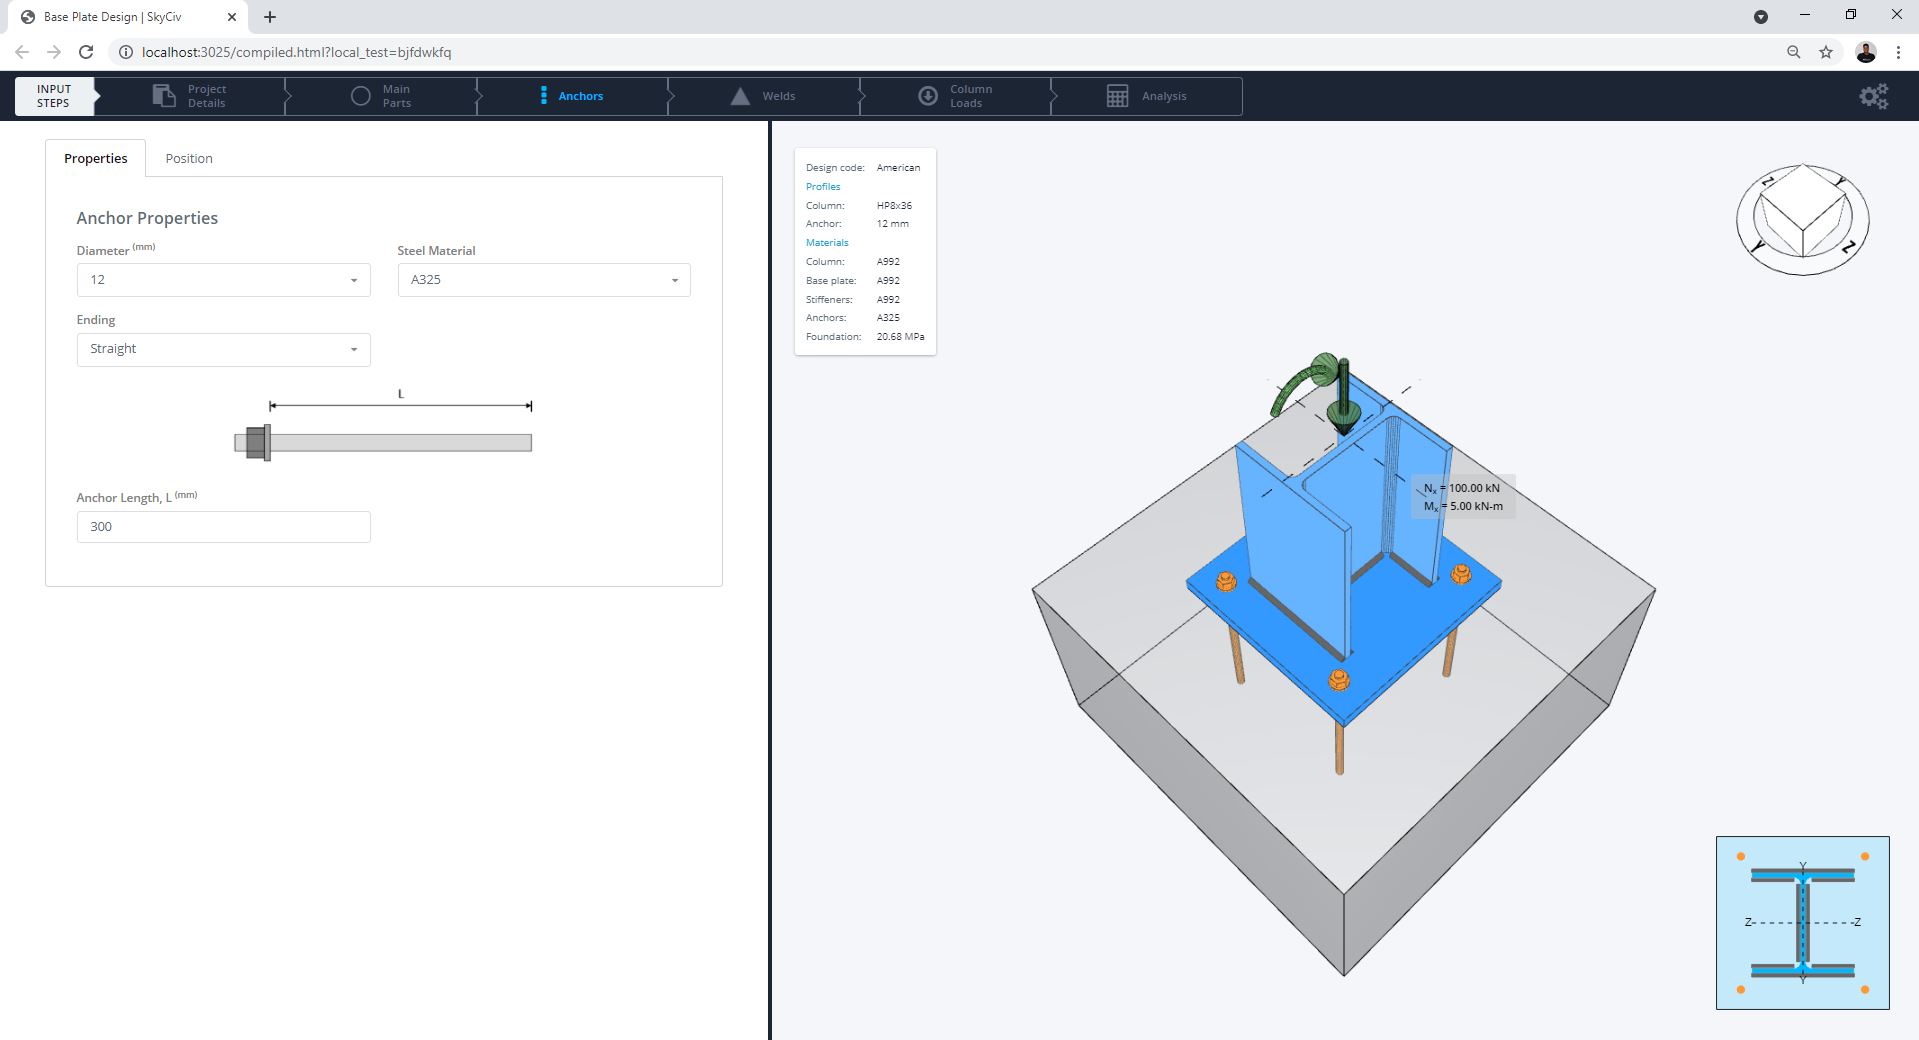Image resolution: width=1919 pixels, height=1040 pixels.
Task: Open the Profiles link in the summary box
Action: click(x=822, y=186)
